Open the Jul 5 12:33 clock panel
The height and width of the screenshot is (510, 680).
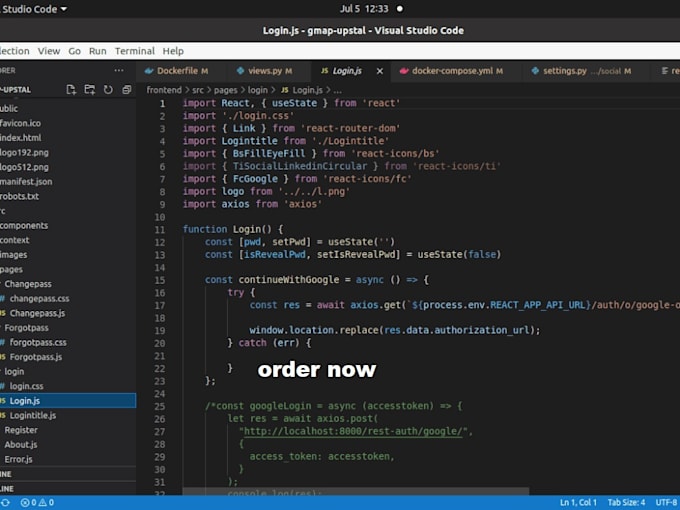click(x=364, y=9)
